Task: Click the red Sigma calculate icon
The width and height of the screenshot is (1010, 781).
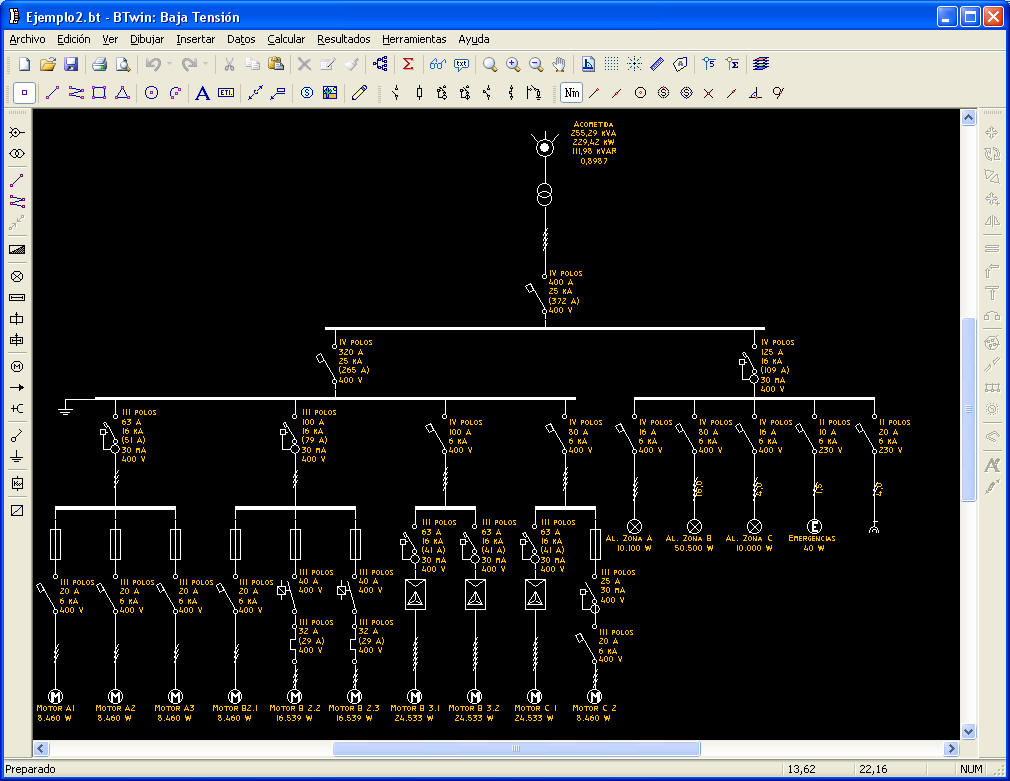Action: tap(408, 64)
